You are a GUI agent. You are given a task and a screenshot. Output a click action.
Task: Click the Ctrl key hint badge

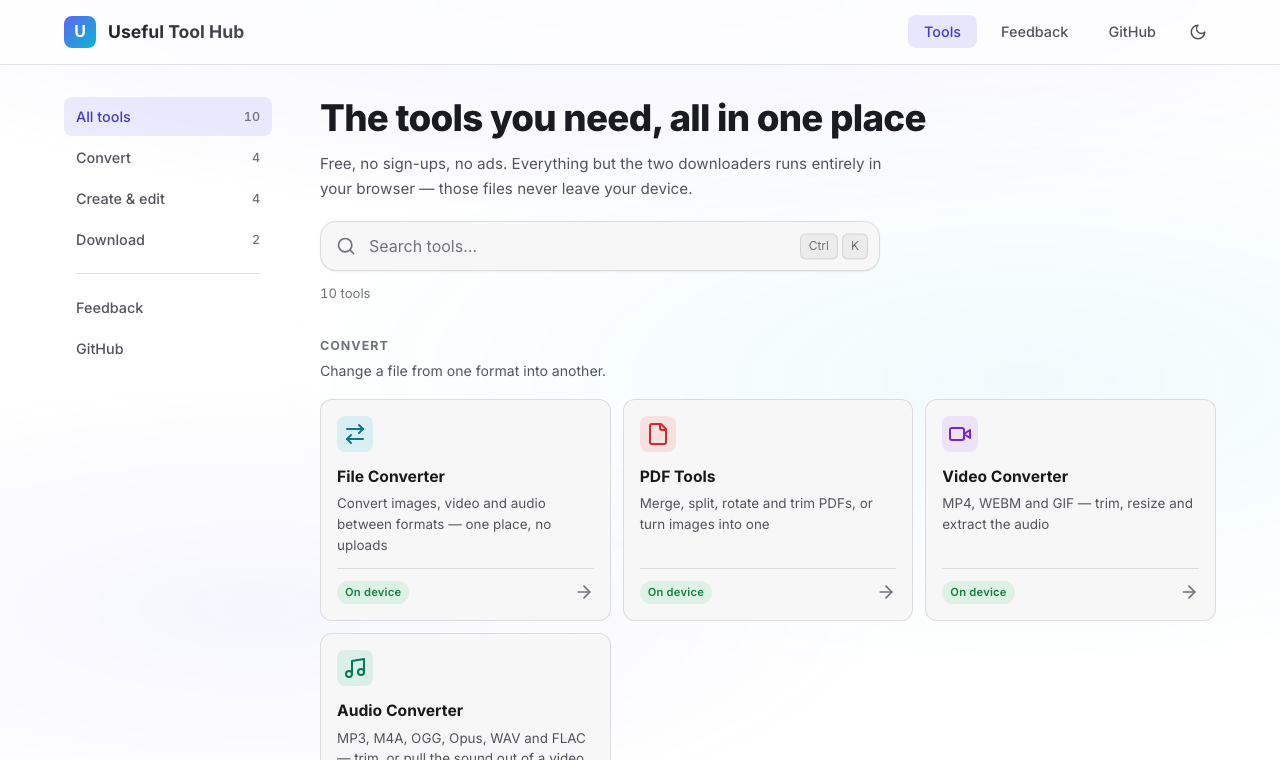point(819,246)
